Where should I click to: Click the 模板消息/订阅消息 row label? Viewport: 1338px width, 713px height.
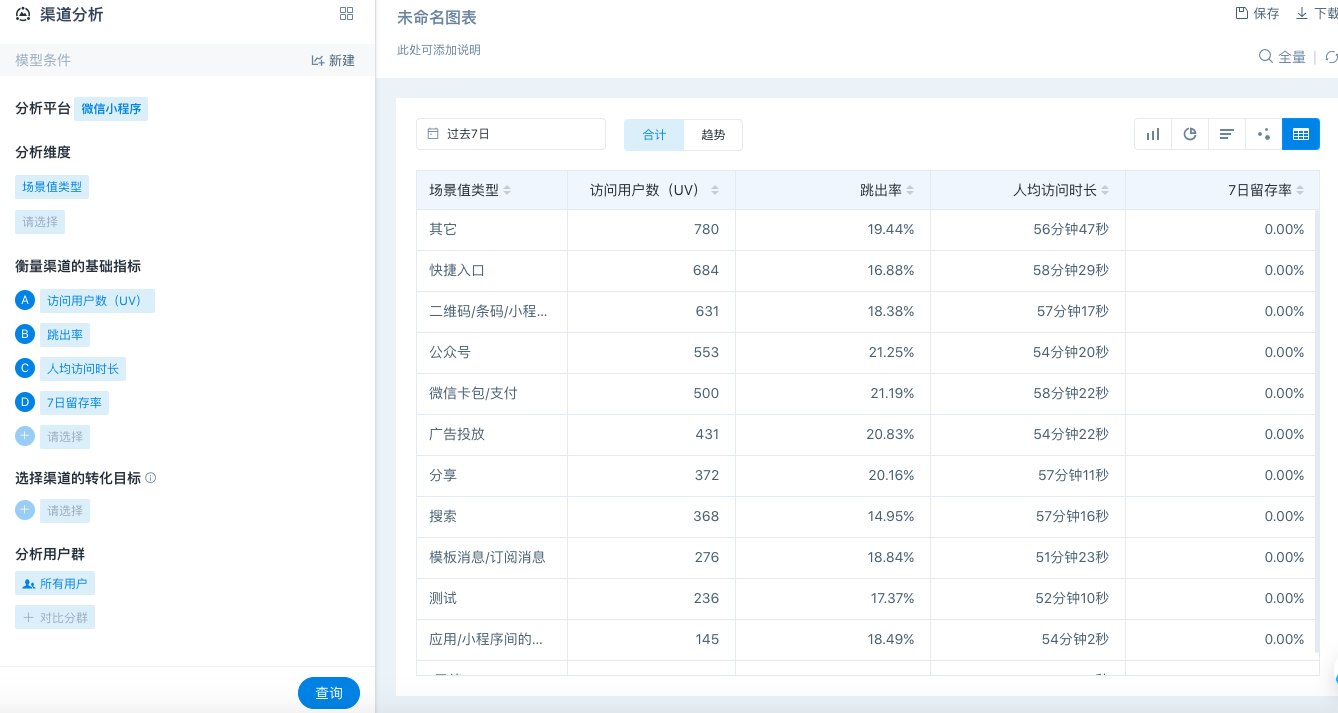487,557
